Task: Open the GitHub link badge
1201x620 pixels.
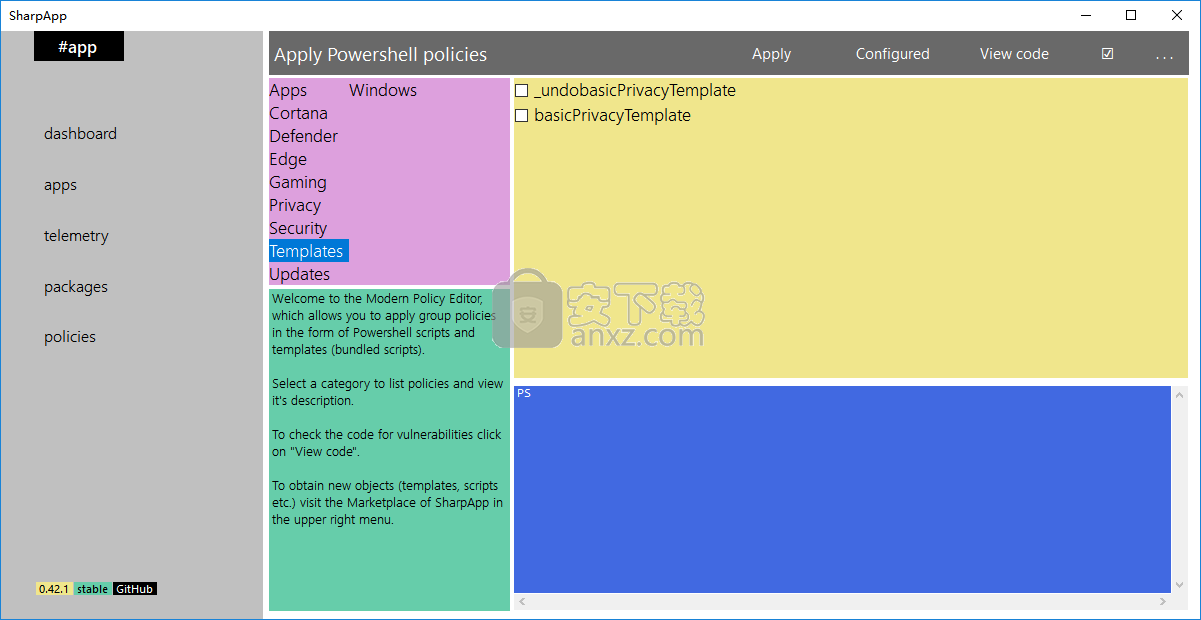Action: pyautogui.click(x=135, y=589)
